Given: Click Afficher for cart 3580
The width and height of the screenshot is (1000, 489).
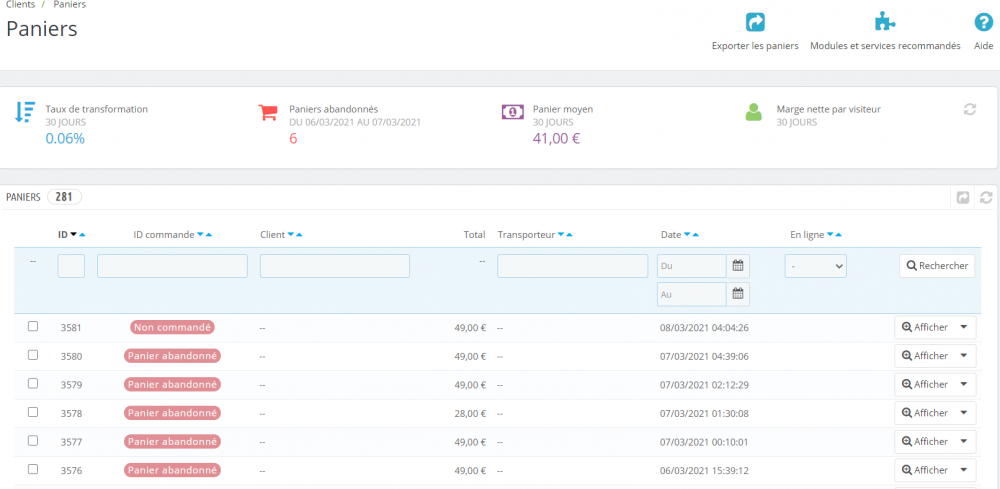Looking at the screenshot, I should tap(925, 356).
